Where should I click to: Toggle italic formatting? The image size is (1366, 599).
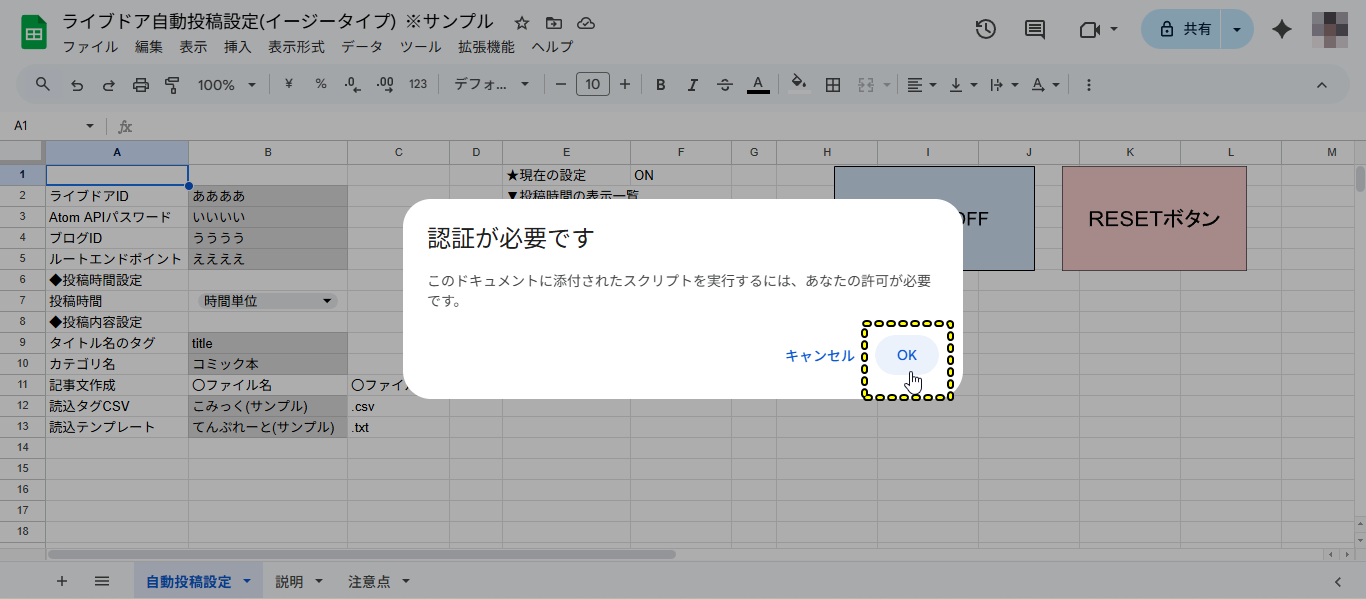point(692,85)
